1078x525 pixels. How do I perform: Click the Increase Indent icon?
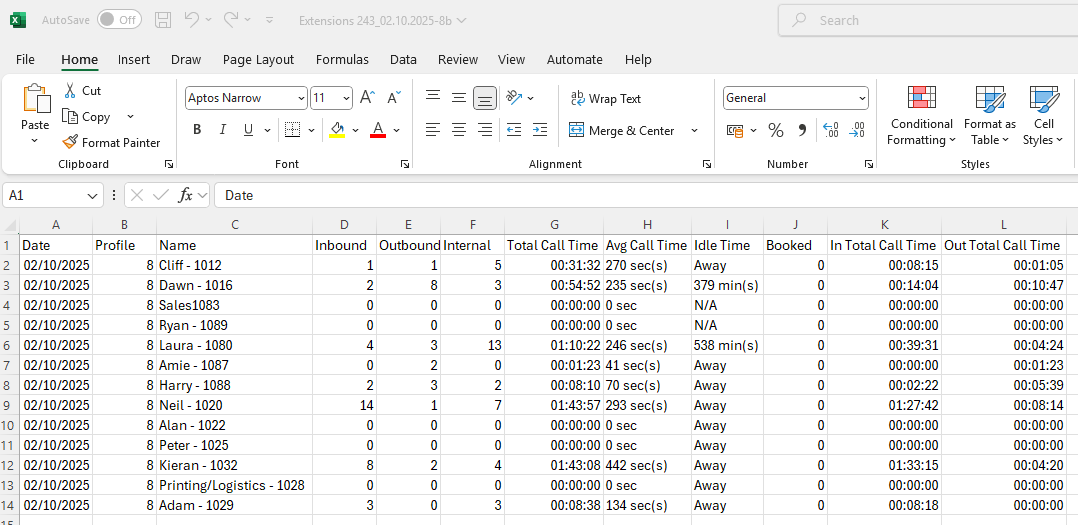click(x=540, y=130)
